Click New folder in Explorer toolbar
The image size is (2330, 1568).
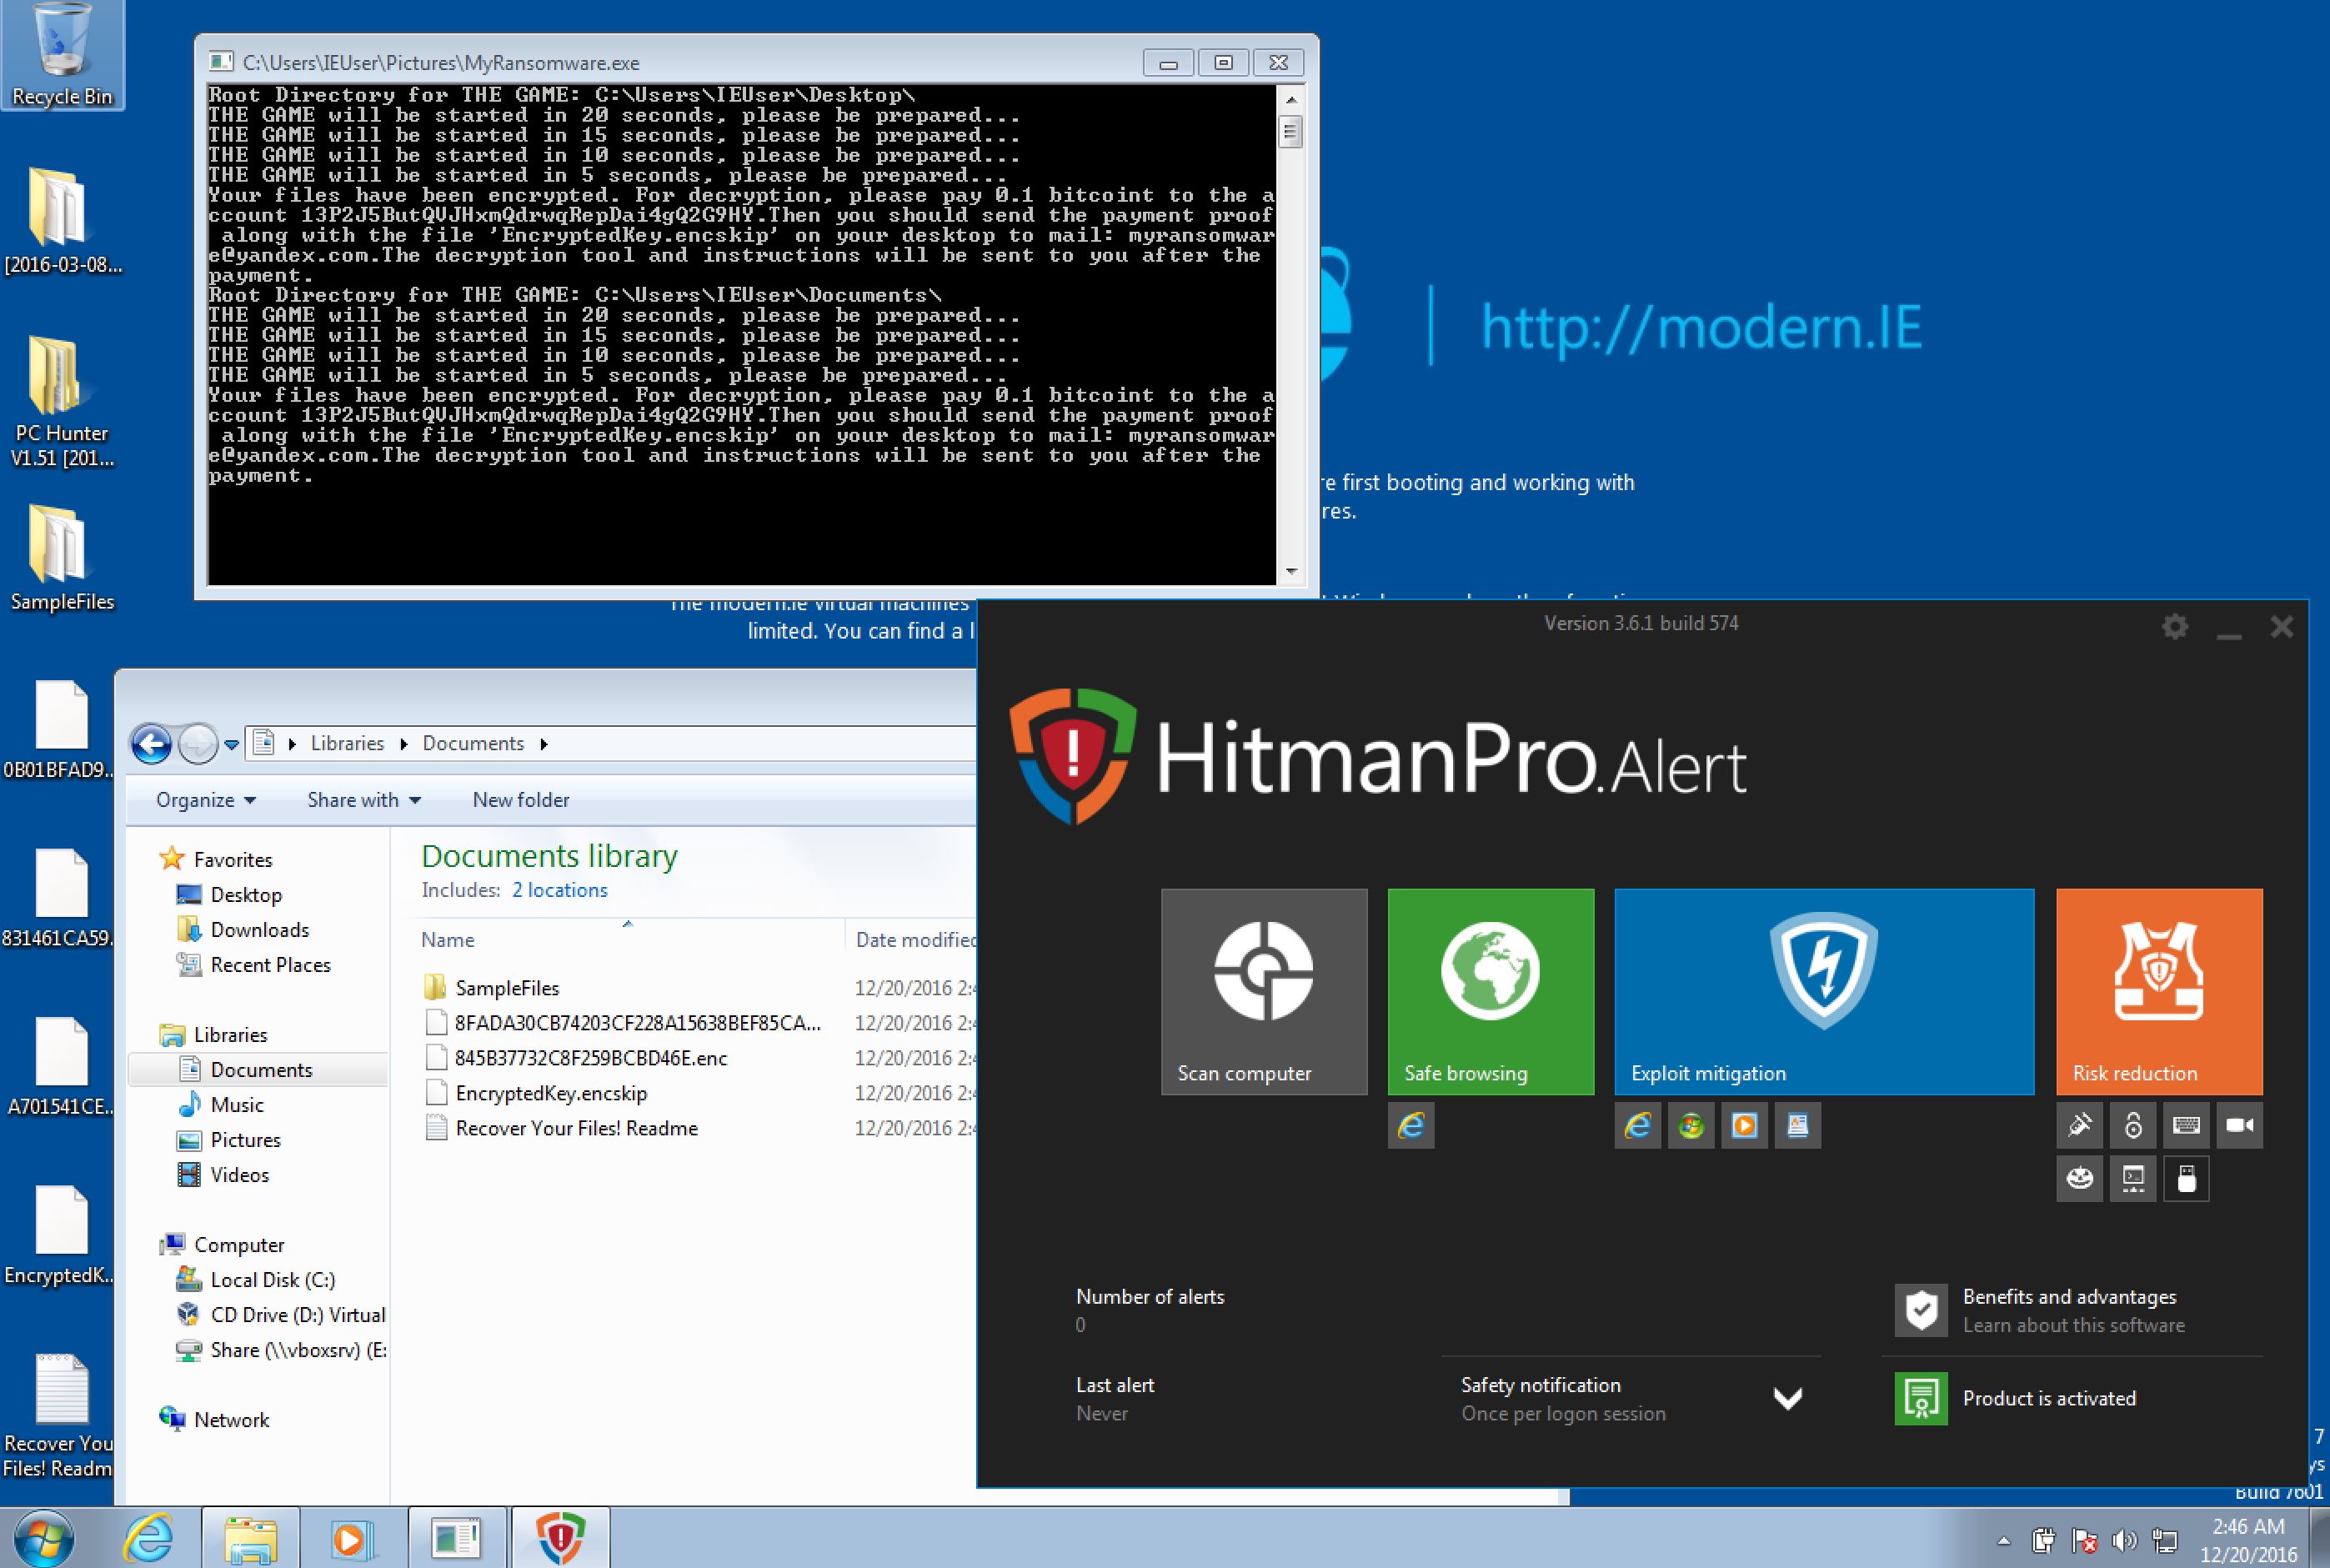pyautogui.click(x=520, y=800)
